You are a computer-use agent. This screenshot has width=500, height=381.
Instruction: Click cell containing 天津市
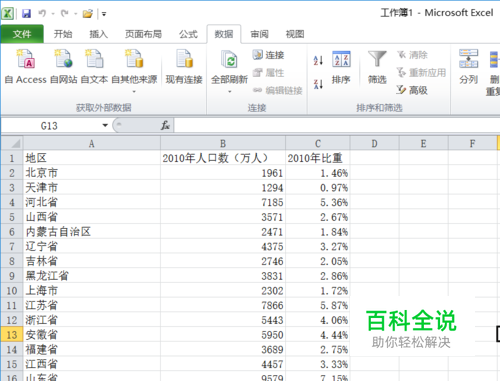click(x=92, y=187)
